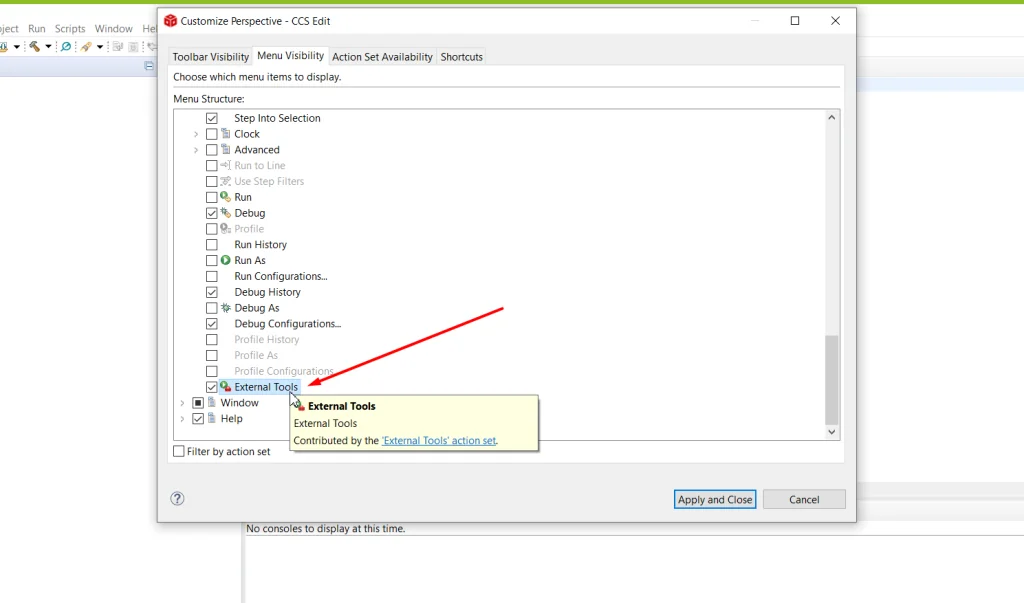This screenshot has height=603, width=1024.
Task: Check the Run History checkbox
Action: (x=212, y=244)
